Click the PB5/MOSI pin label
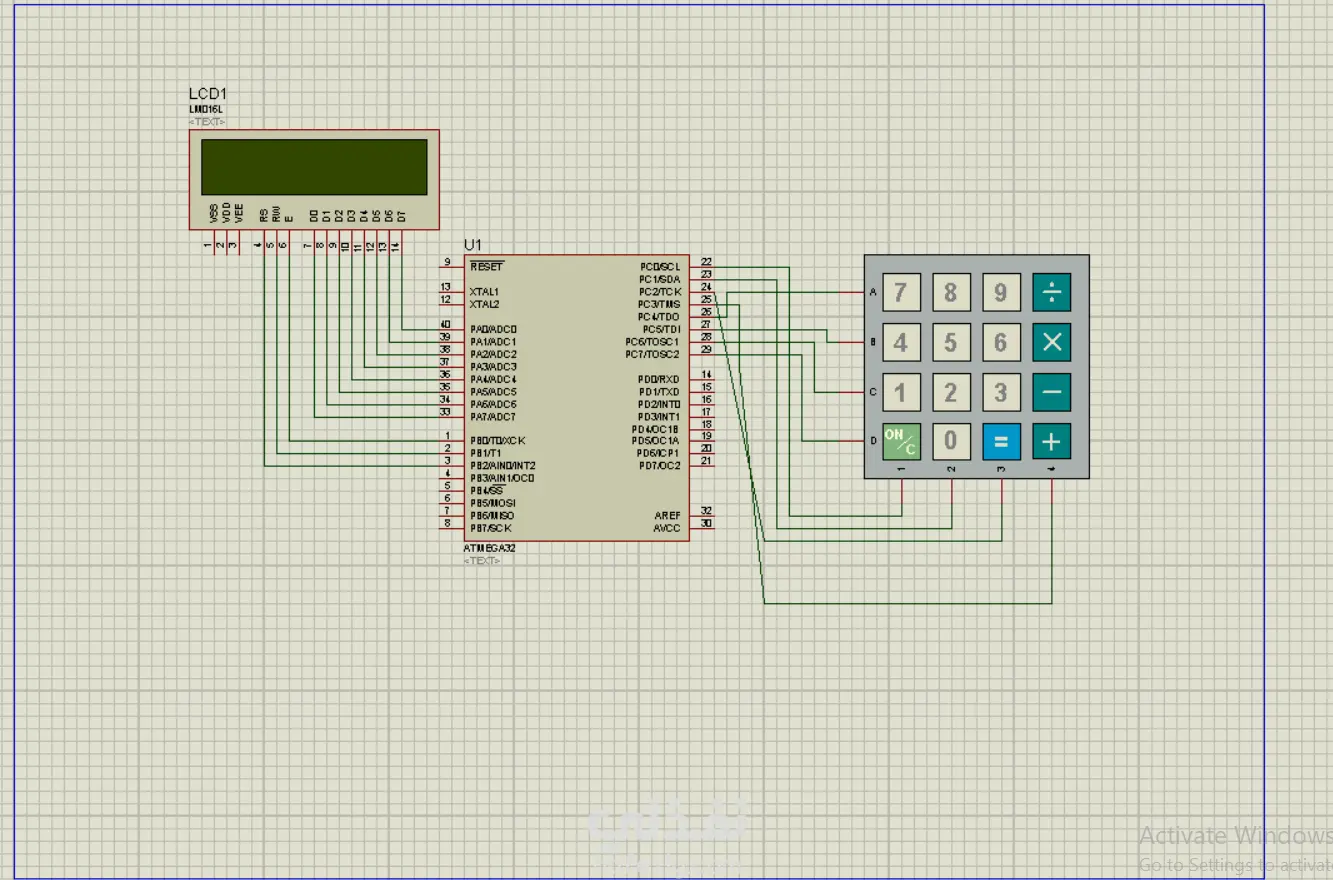Image resolution: width=1333 pixels, height=880 pixels. [x=492, y=503]
